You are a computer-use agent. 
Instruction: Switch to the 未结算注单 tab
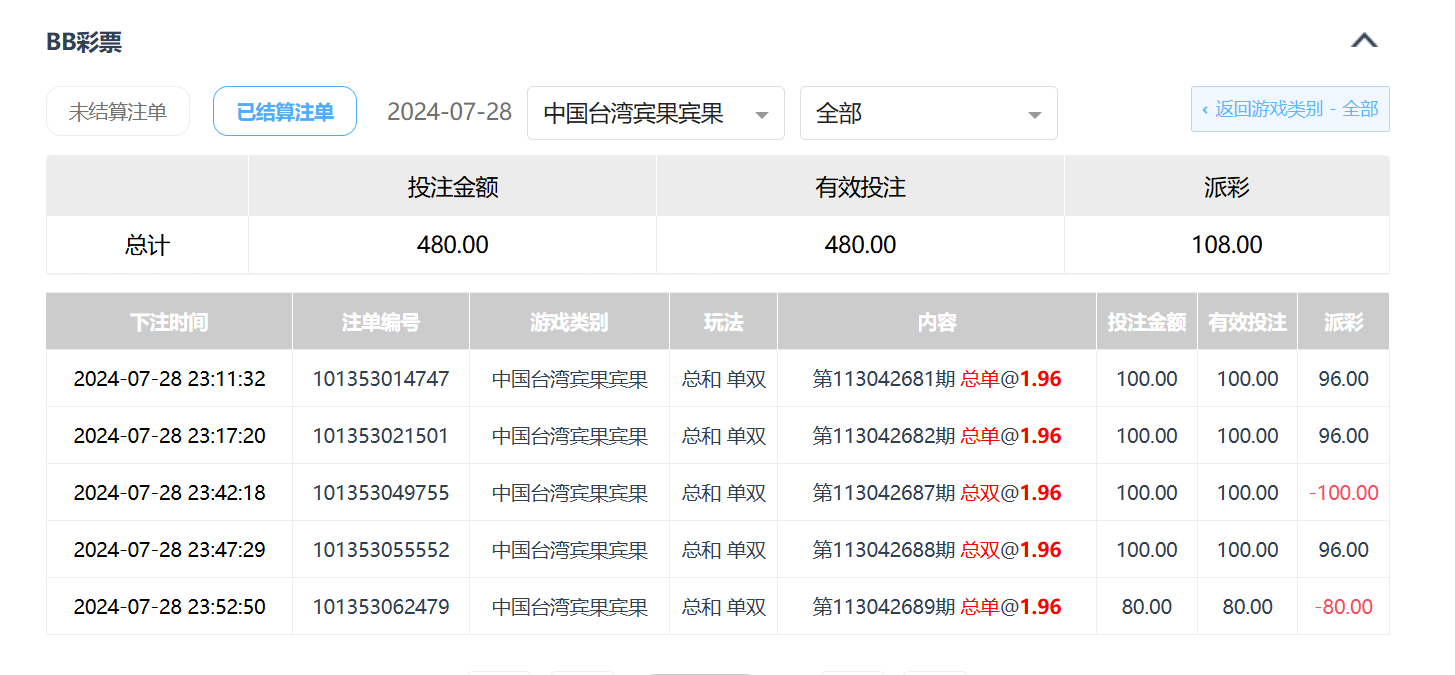(118, 112)
